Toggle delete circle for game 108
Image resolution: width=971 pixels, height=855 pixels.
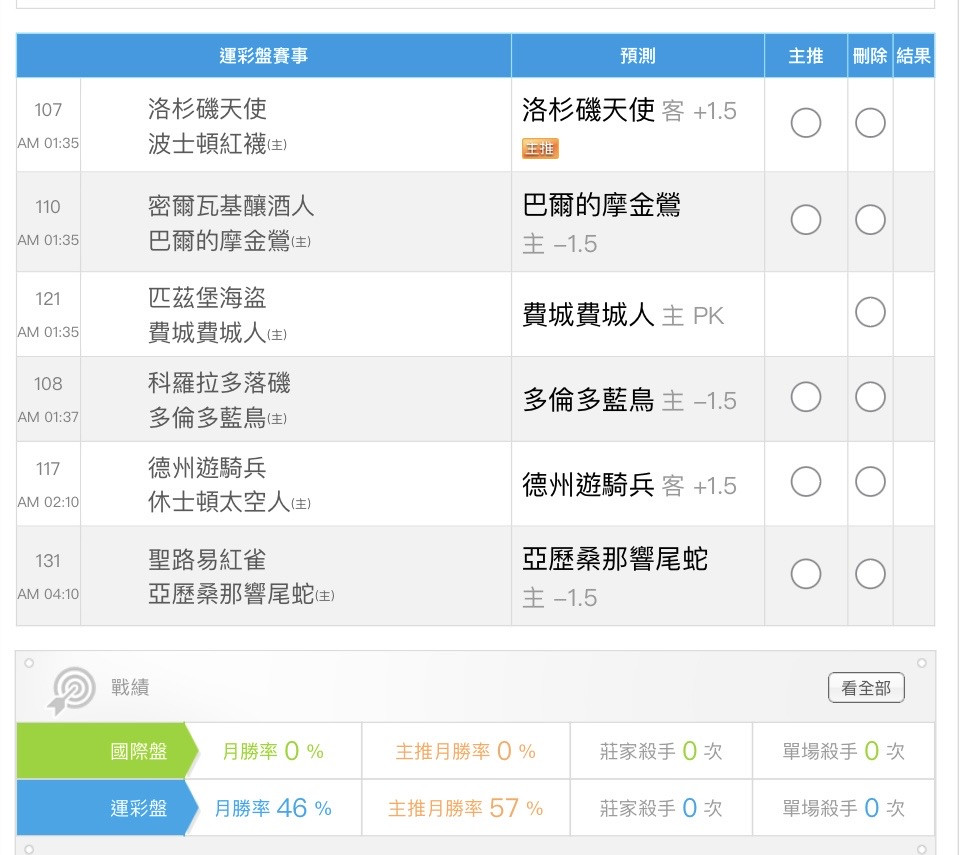pyautogui.click(x=870, y=398)
